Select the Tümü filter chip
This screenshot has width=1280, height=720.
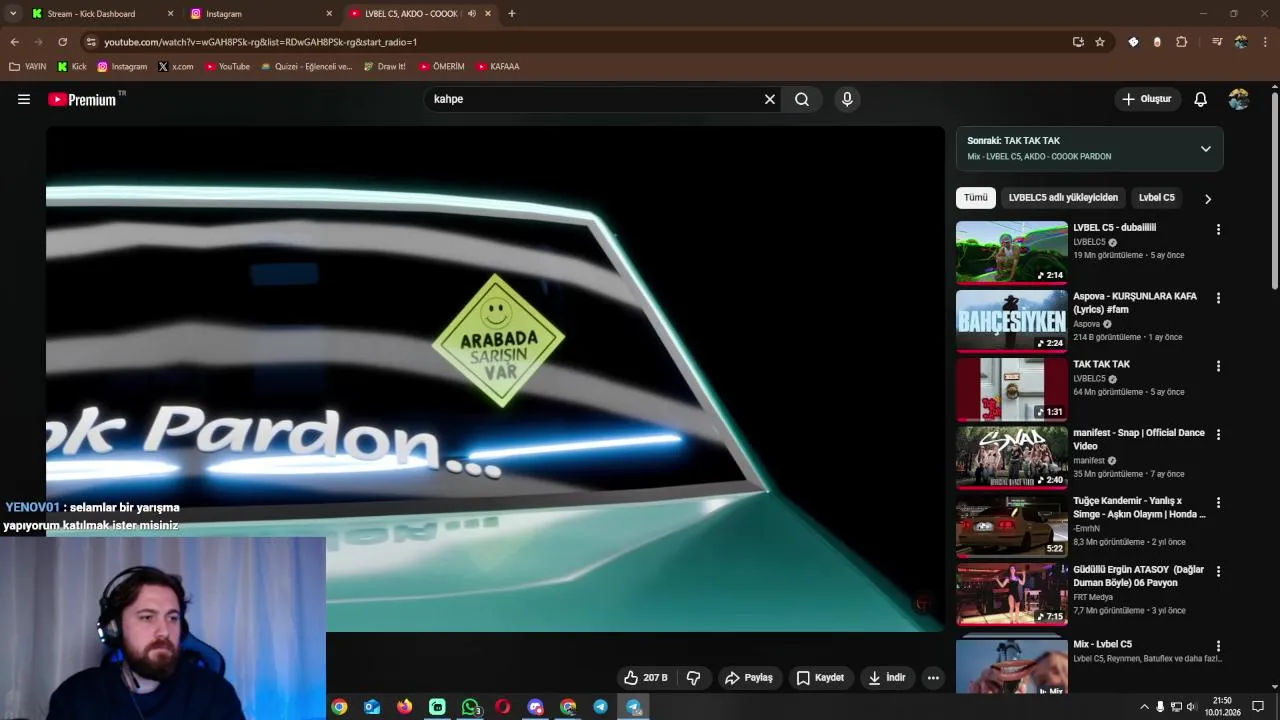(975, 198)
